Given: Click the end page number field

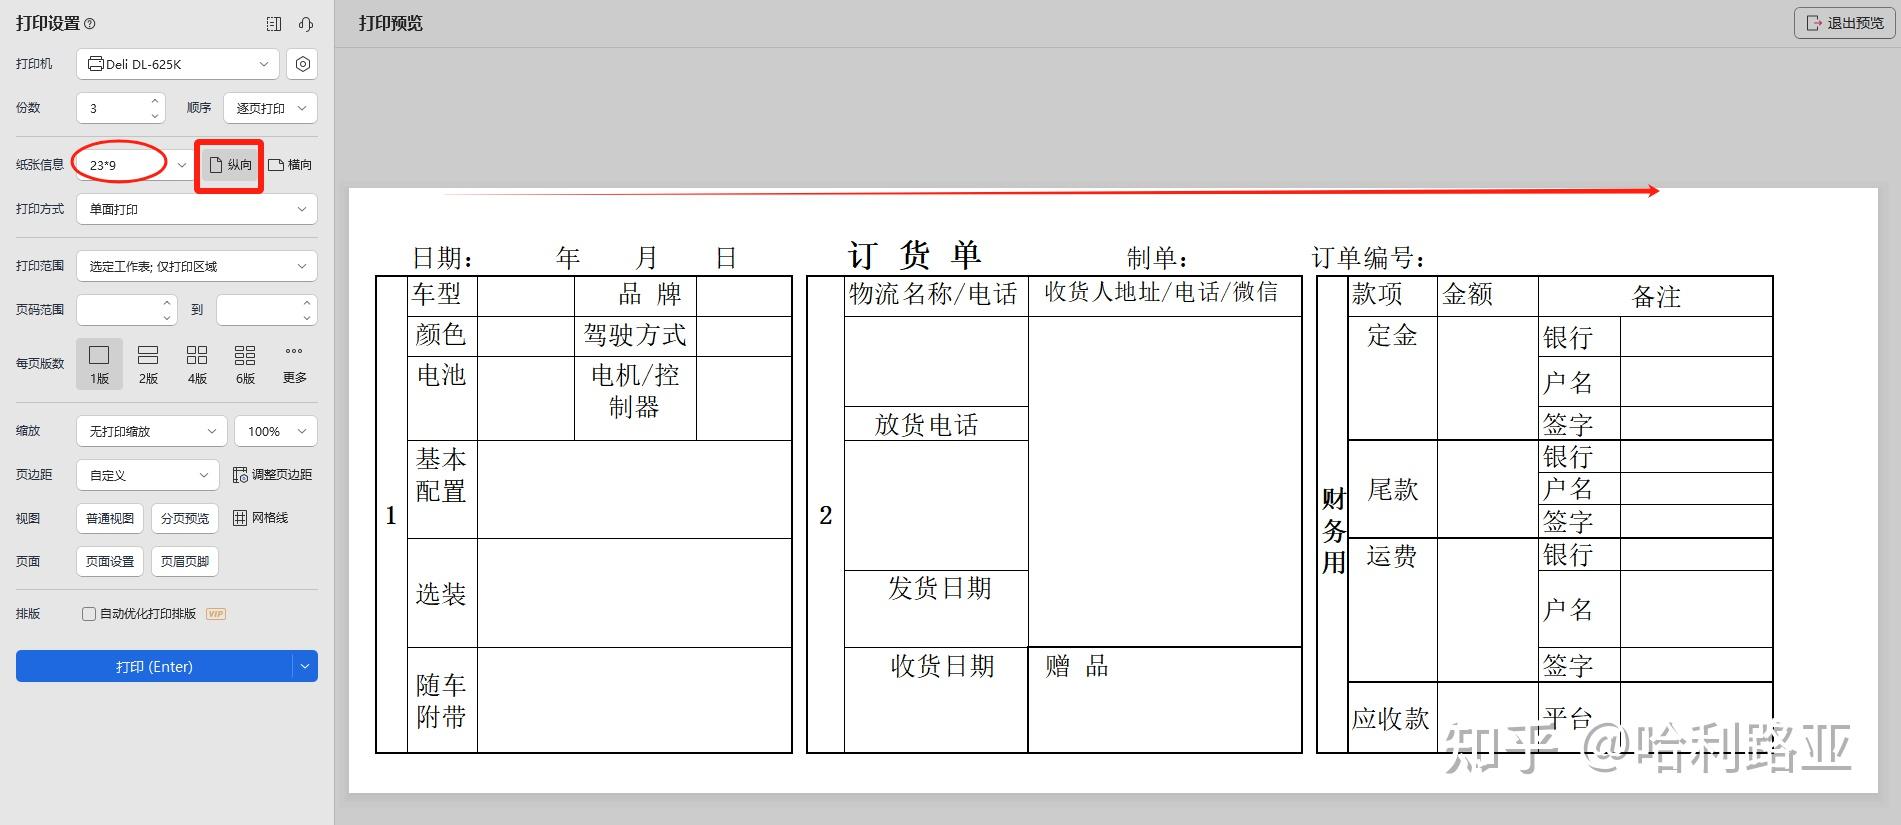Looking at the screenshot, I should (267, 310).
